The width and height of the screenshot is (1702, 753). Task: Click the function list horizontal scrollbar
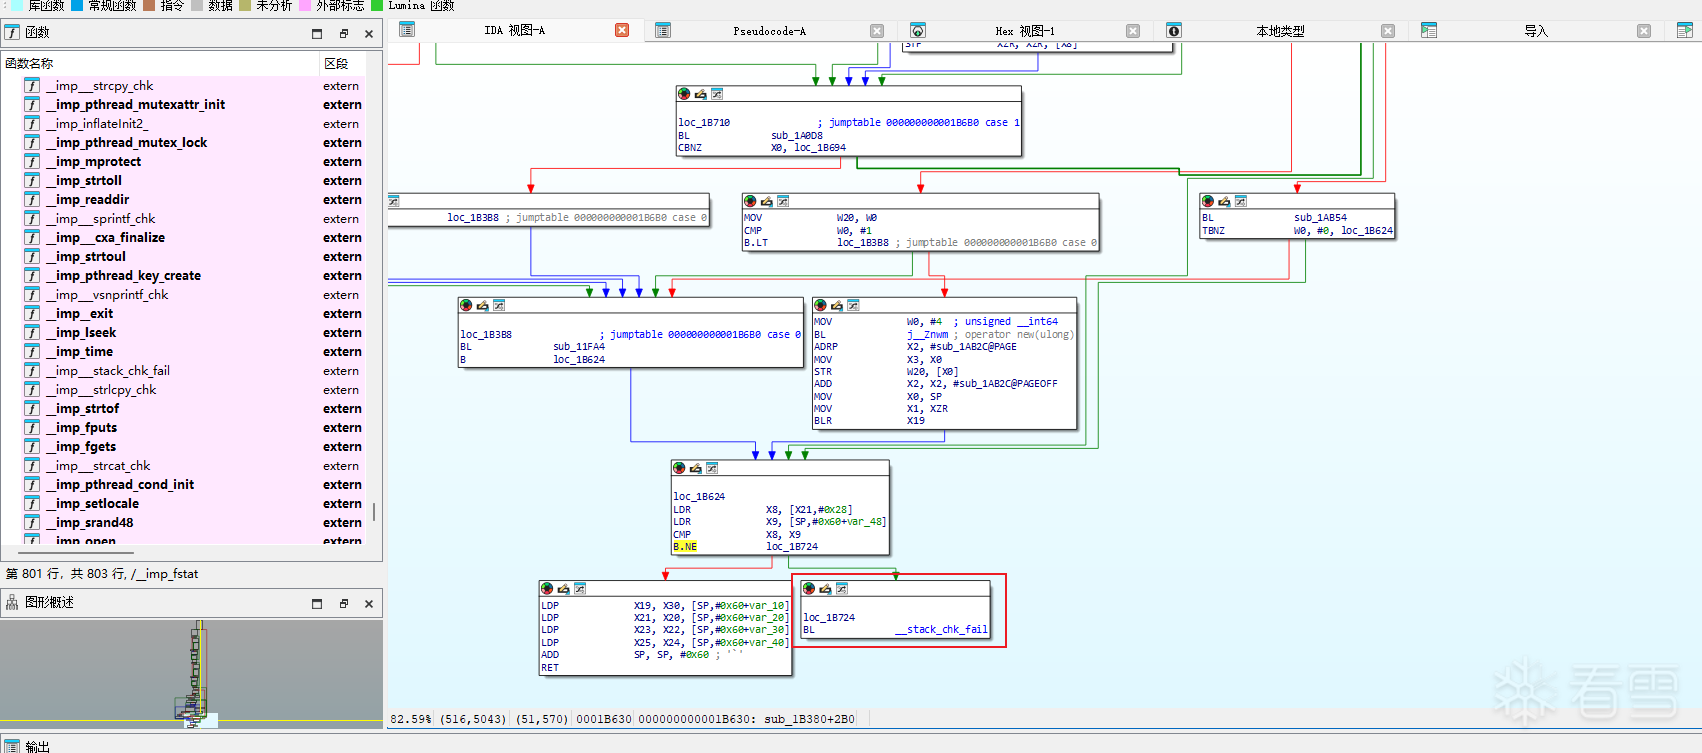click(75, 552)
